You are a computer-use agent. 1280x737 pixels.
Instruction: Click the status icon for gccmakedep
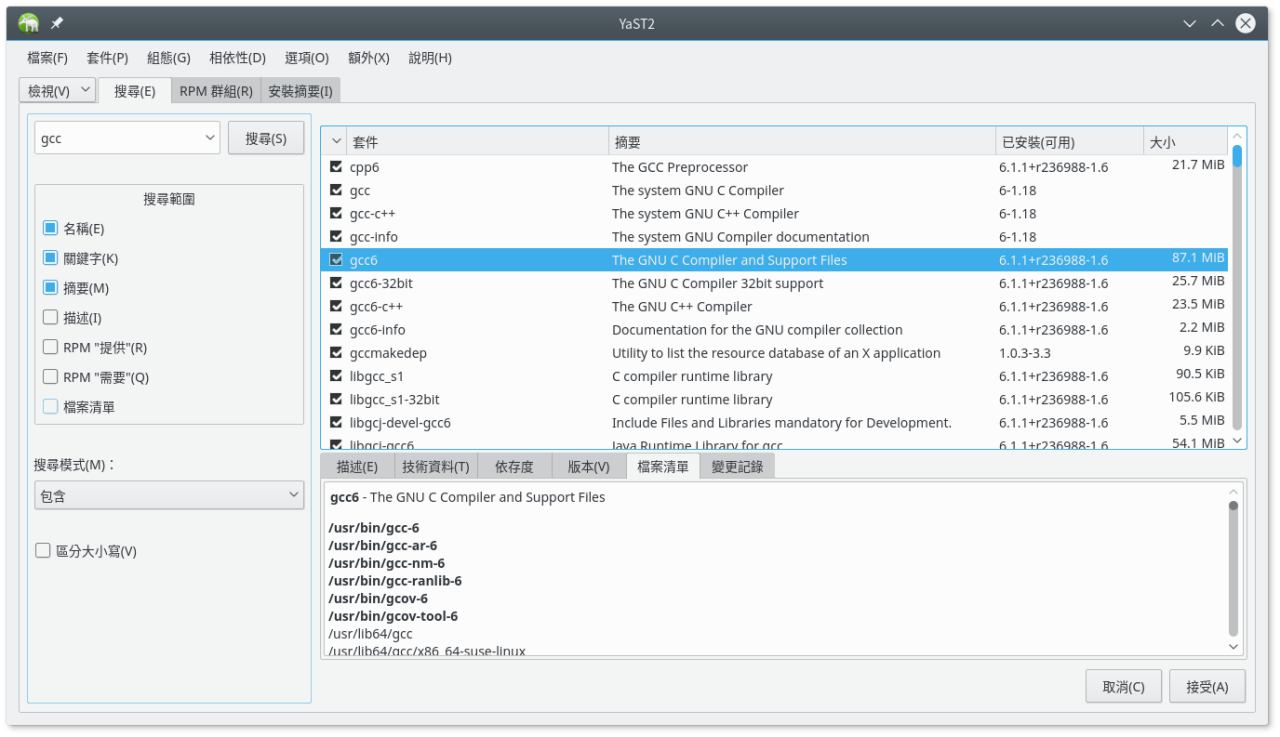coord(336,353)
